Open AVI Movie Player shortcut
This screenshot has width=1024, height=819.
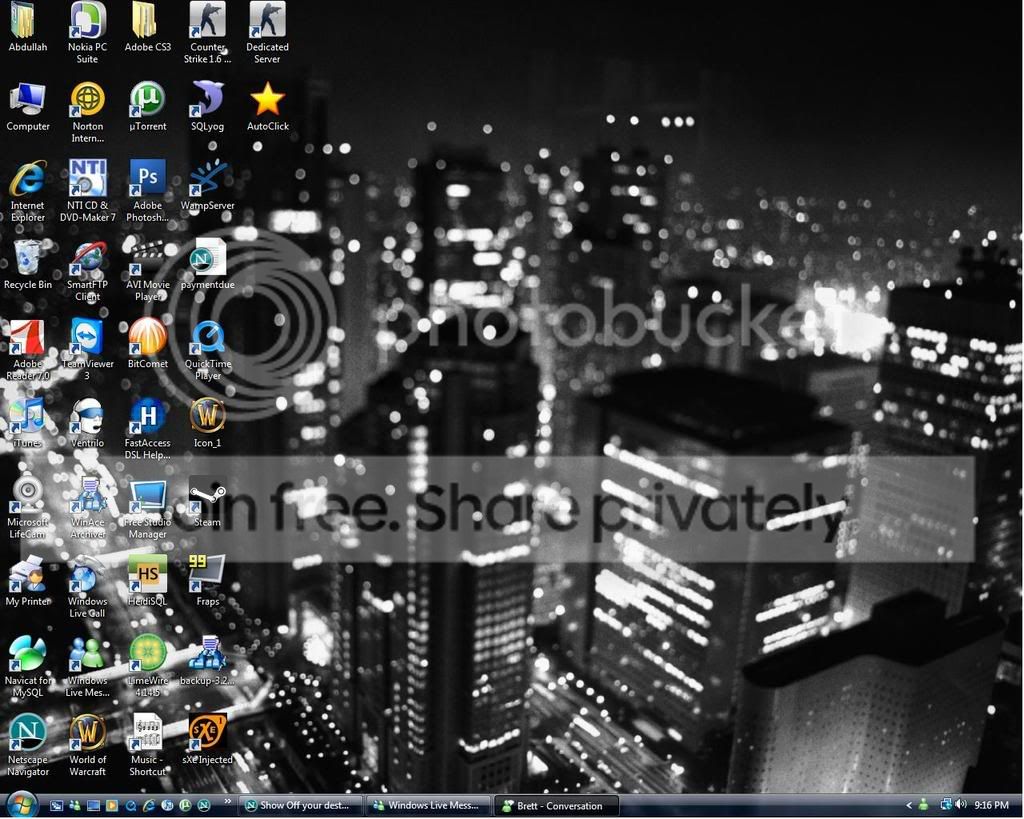coord(148,271)
